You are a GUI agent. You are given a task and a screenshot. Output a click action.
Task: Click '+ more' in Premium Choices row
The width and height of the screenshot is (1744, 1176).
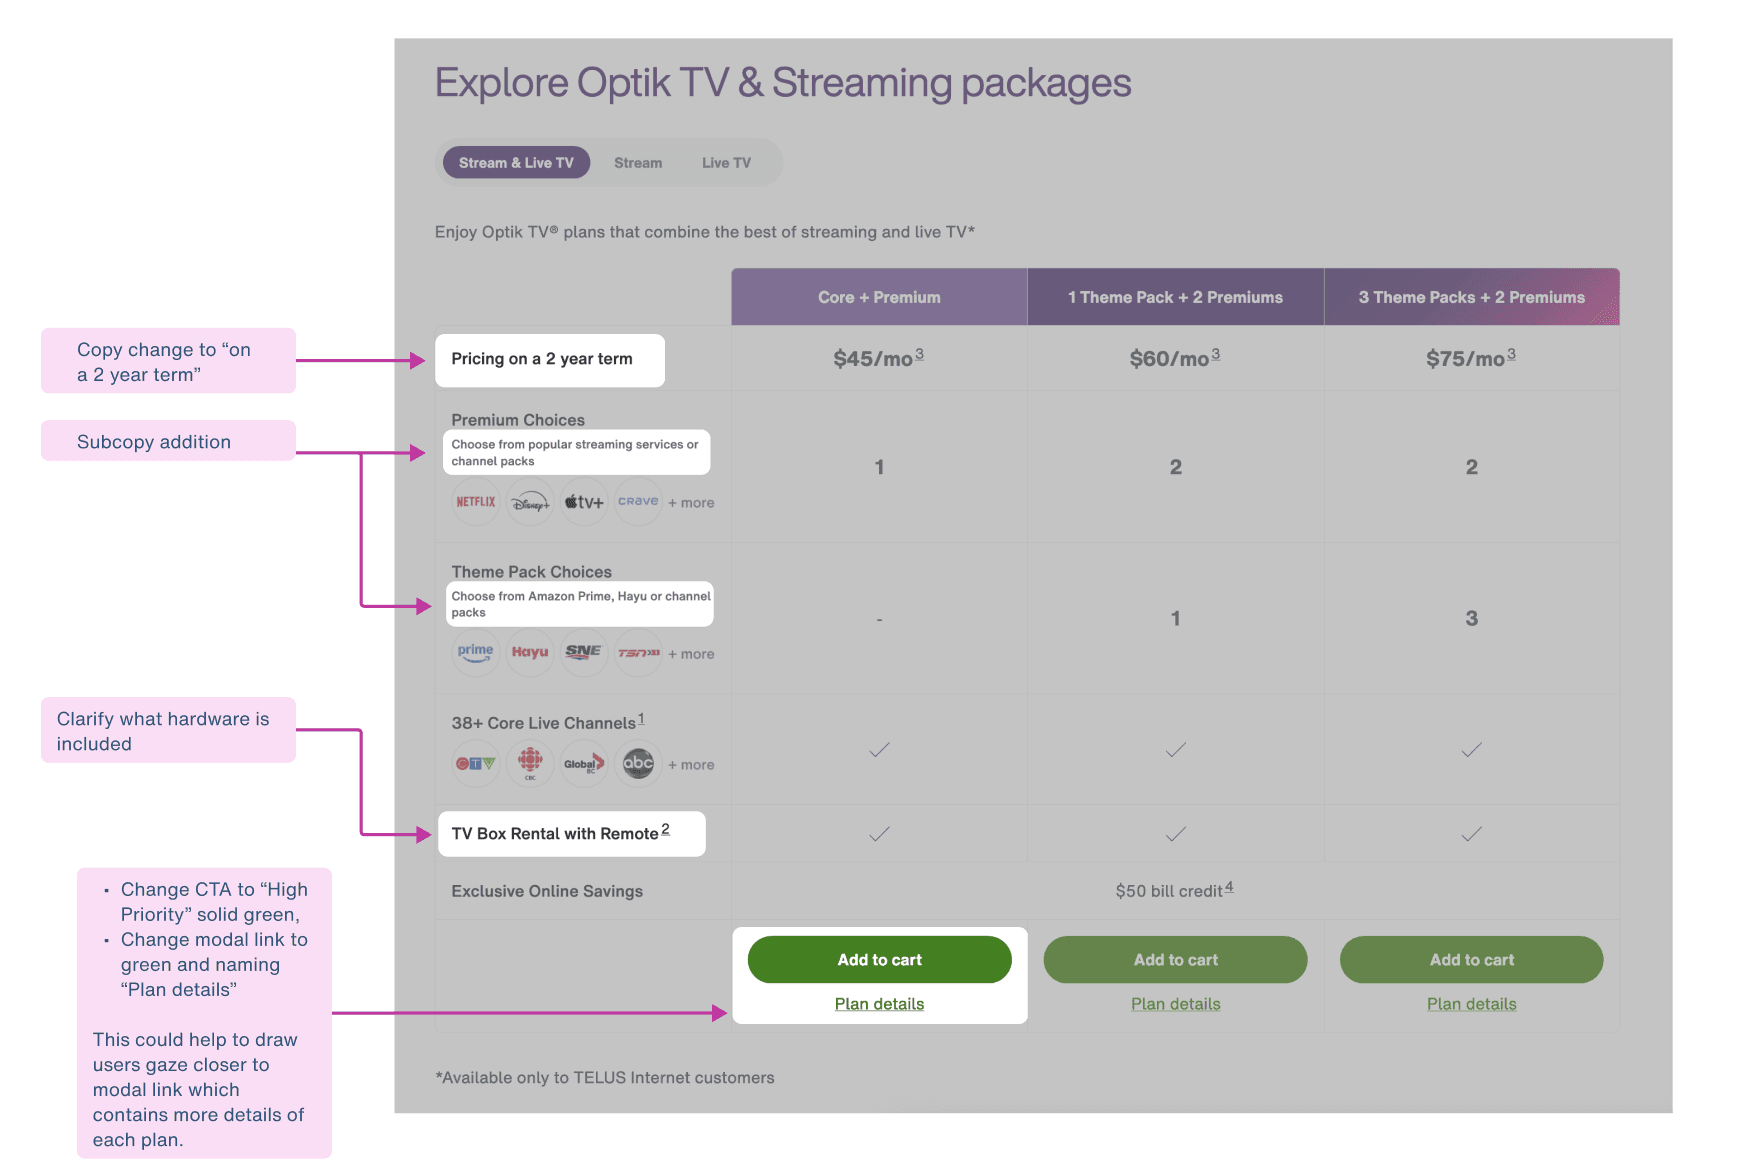(691, 503)
